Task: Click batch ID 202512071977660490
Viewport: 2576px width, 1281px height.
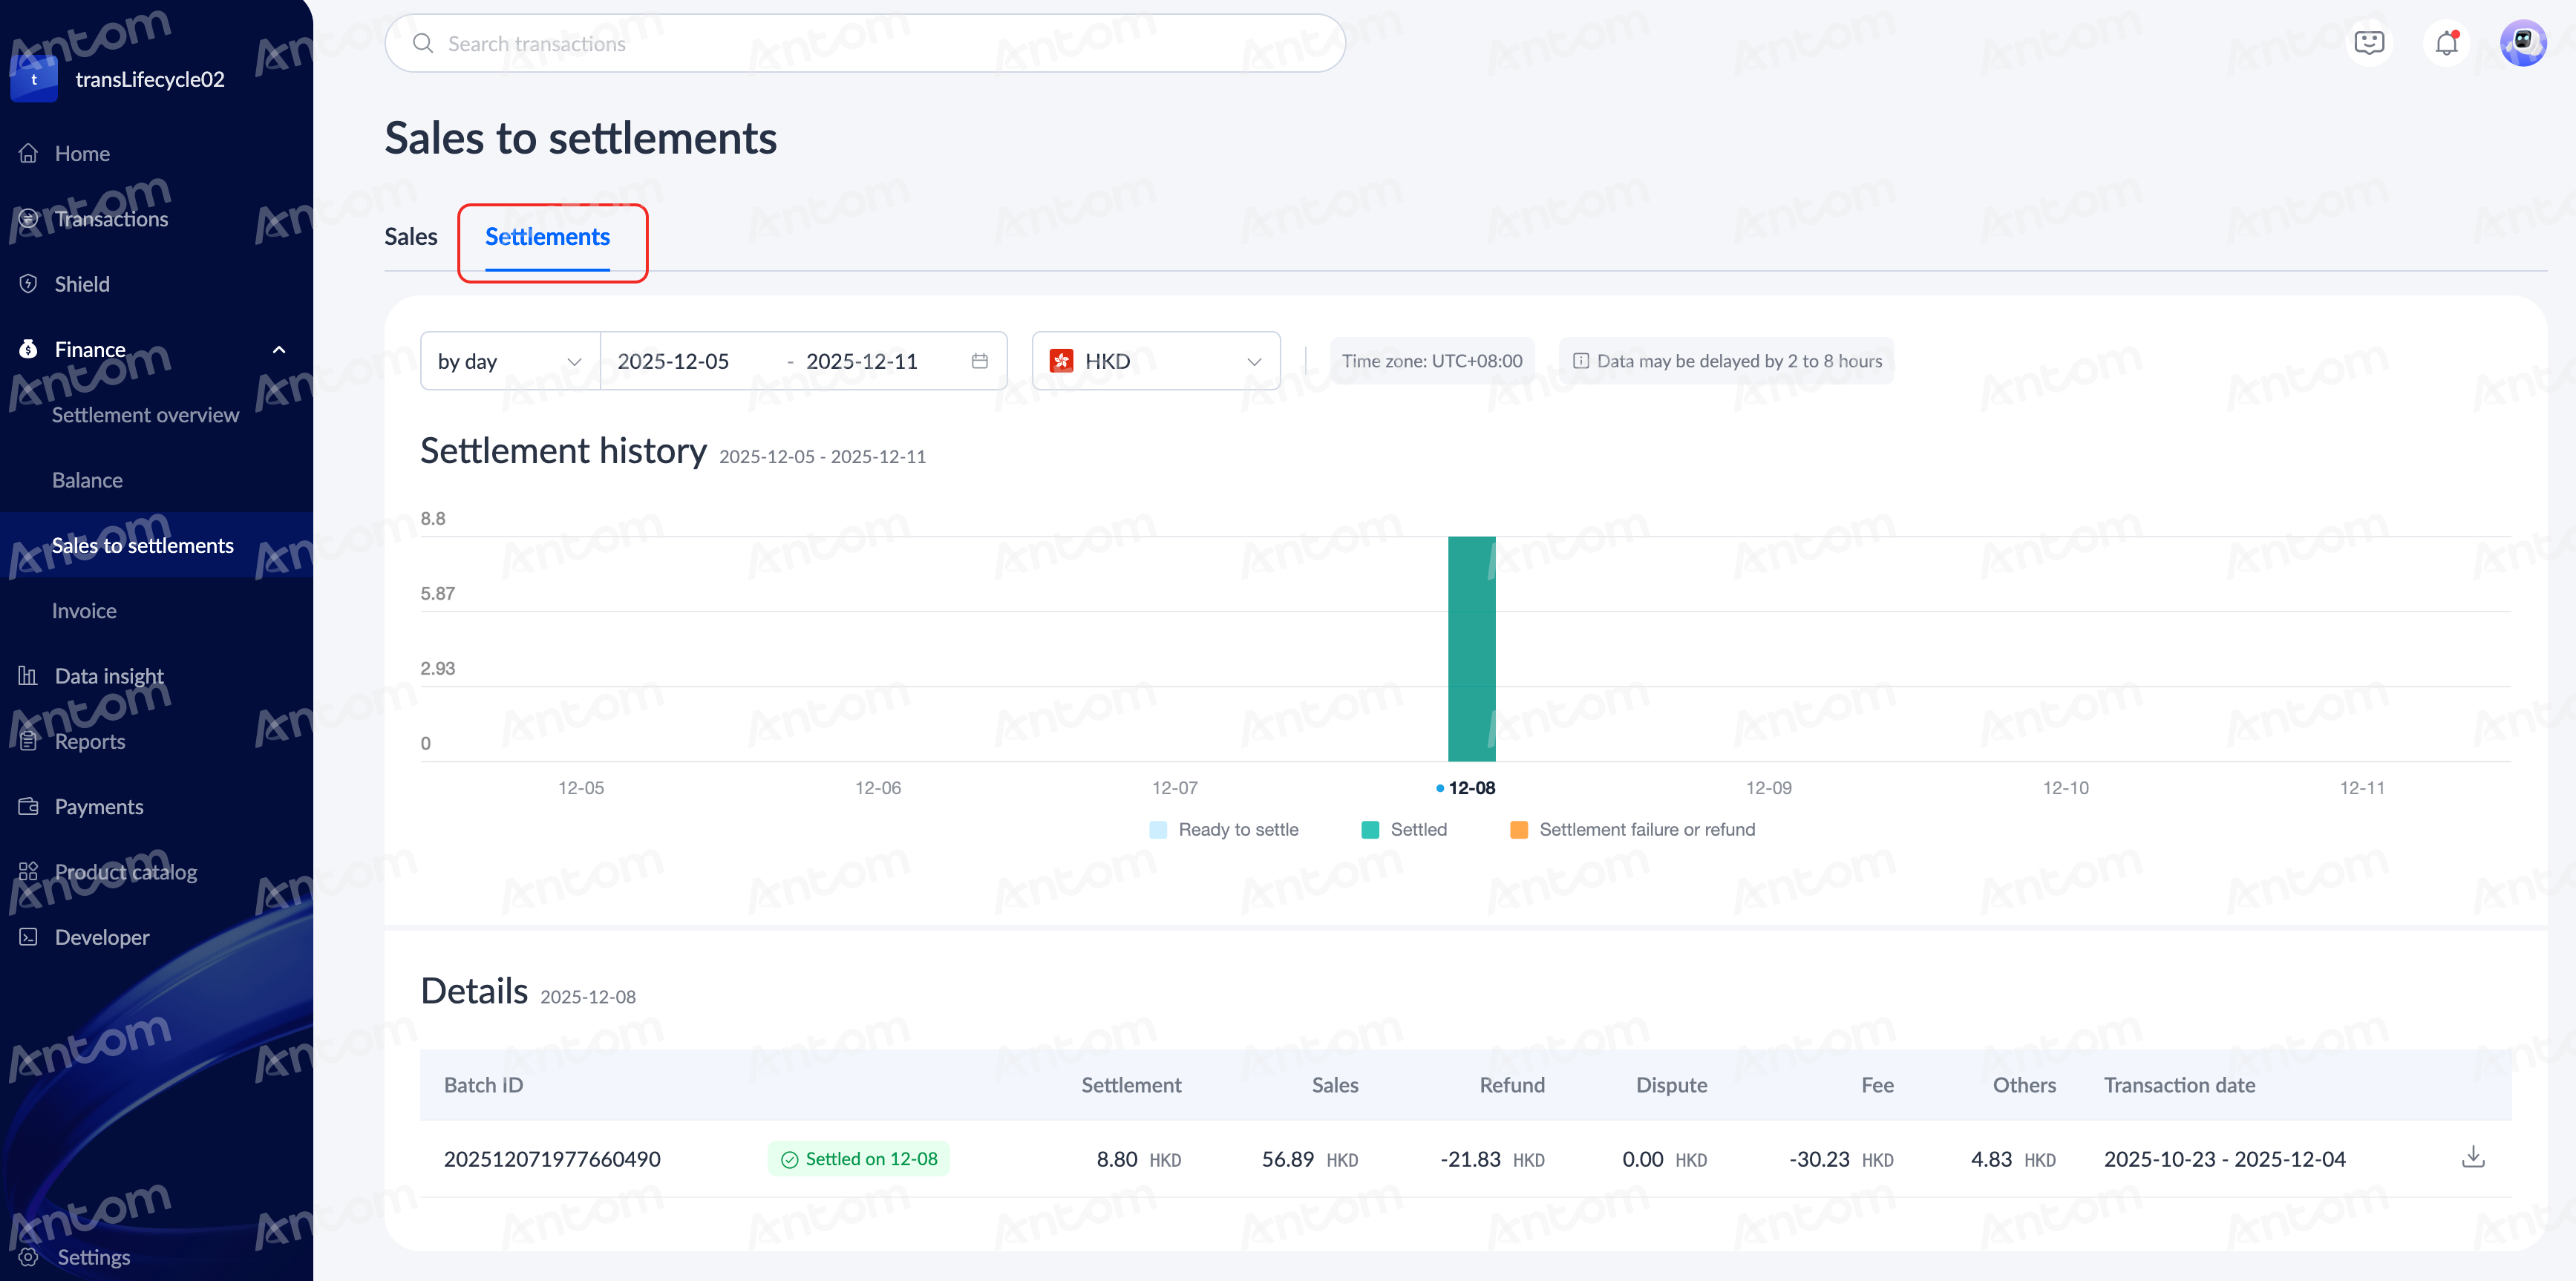Action: pyautogui.click(x=552, y=1158)
